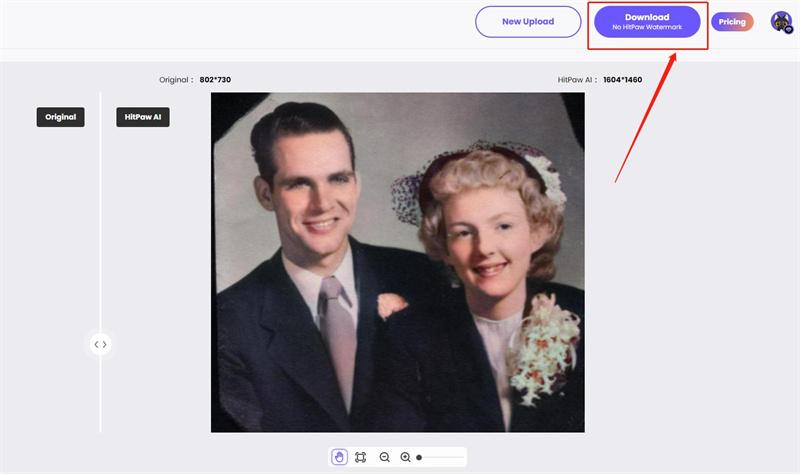Zoom in with the plus magnifier

[x=405, y=457]
